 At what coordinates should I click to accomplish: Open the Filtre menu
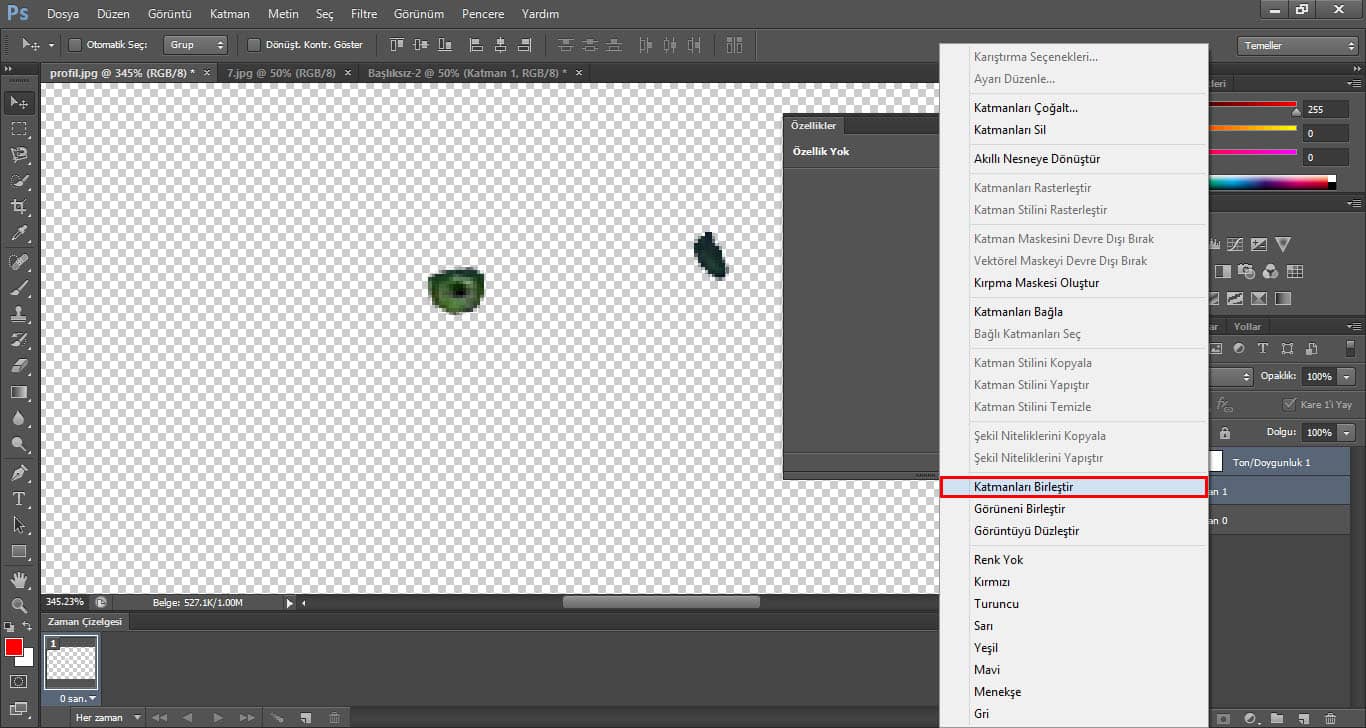pyautogui.click(x=364, y=14)
